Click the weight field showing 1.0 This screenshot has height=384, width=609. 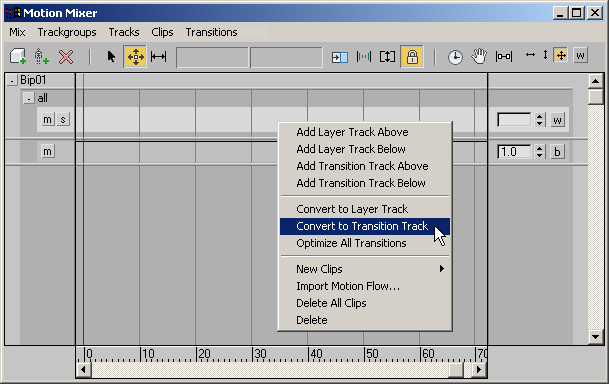[514, 152]
